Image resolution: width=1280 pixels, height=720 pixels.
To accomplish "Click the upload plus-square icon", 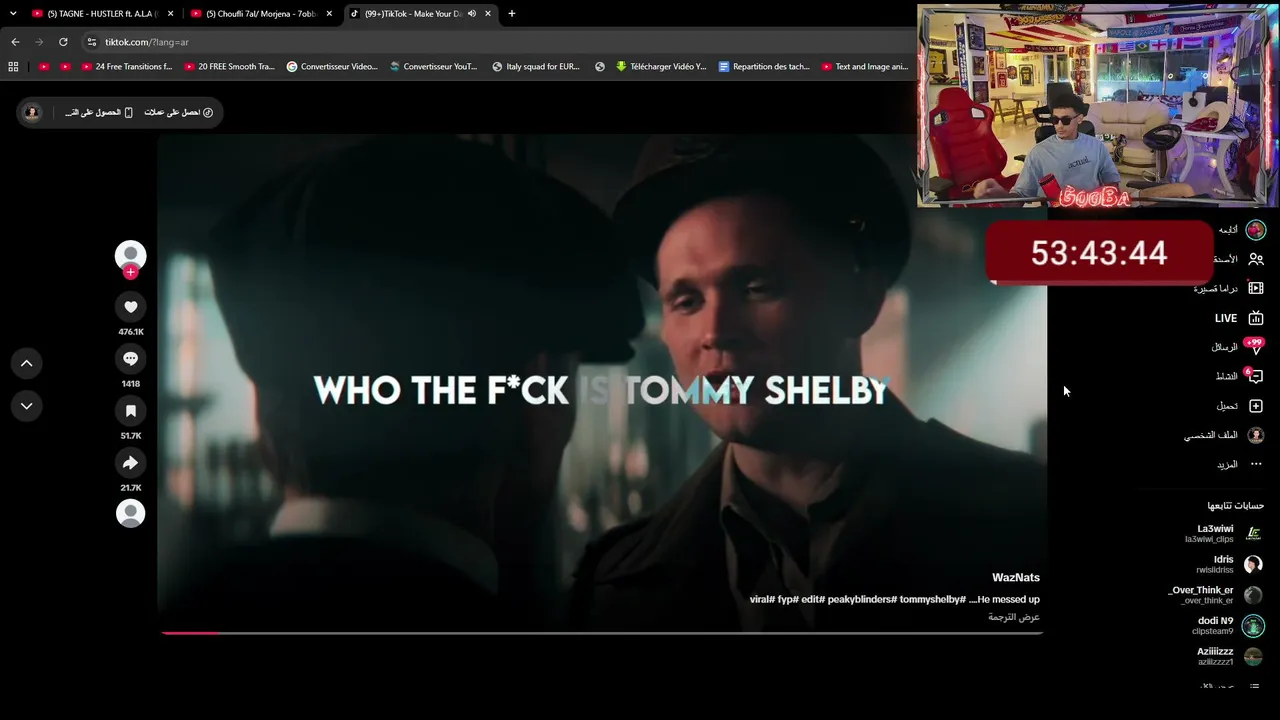I will pos(1256,406).
